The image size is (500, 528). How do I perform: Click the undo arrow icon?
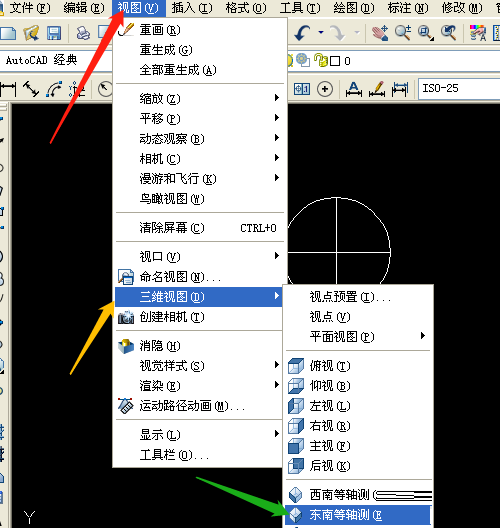tap(302, 33)
